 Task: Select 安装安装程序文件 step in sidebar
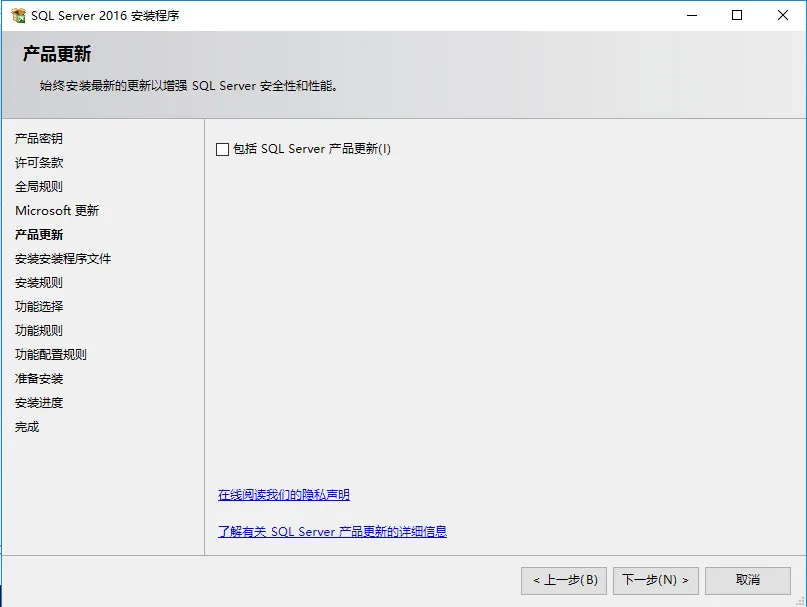(63, 258)
